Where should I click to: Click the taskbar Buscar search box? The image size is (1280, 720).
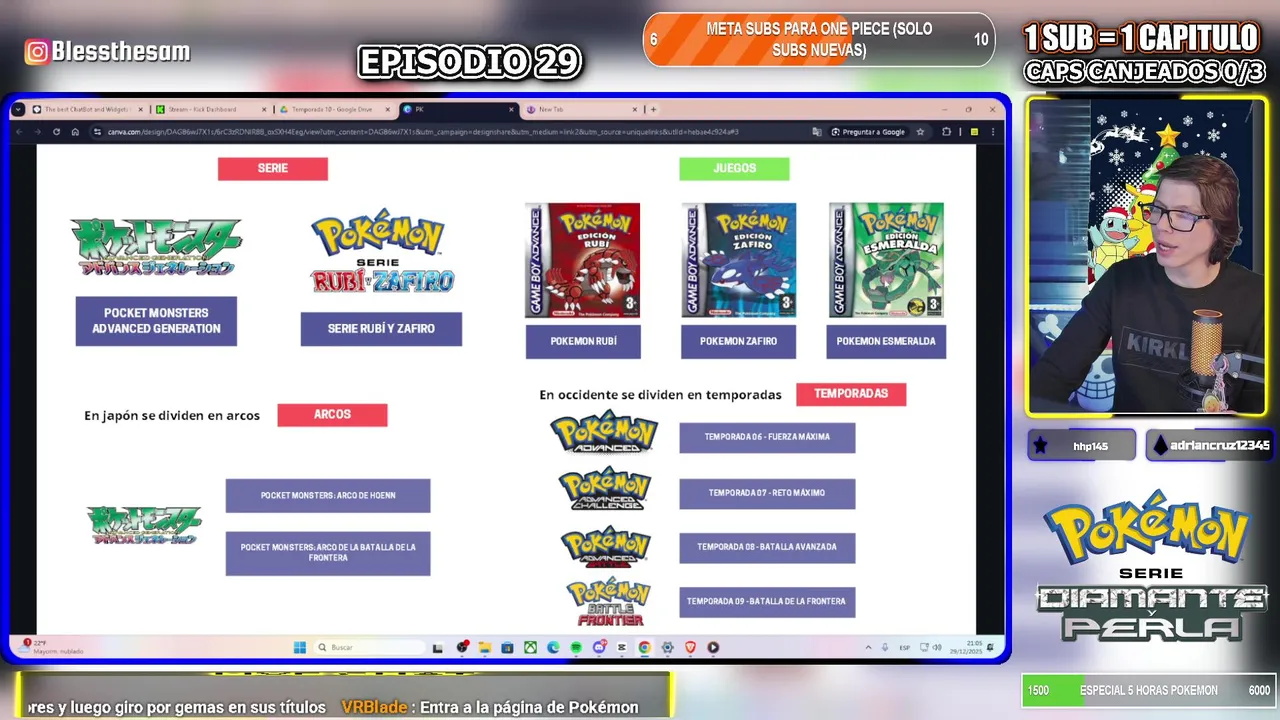(x=370, y=647)
